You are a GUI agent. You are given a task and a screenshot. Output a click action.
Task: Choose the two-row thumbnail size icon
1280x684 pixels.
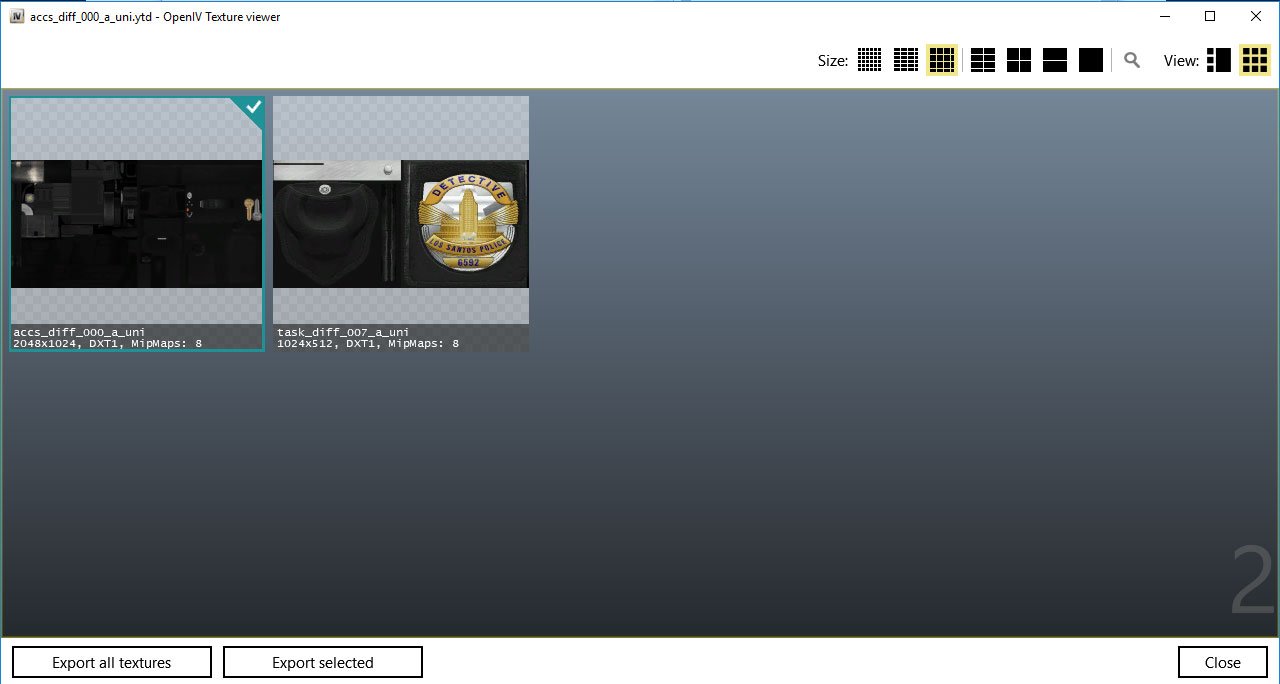[1055, 60]
